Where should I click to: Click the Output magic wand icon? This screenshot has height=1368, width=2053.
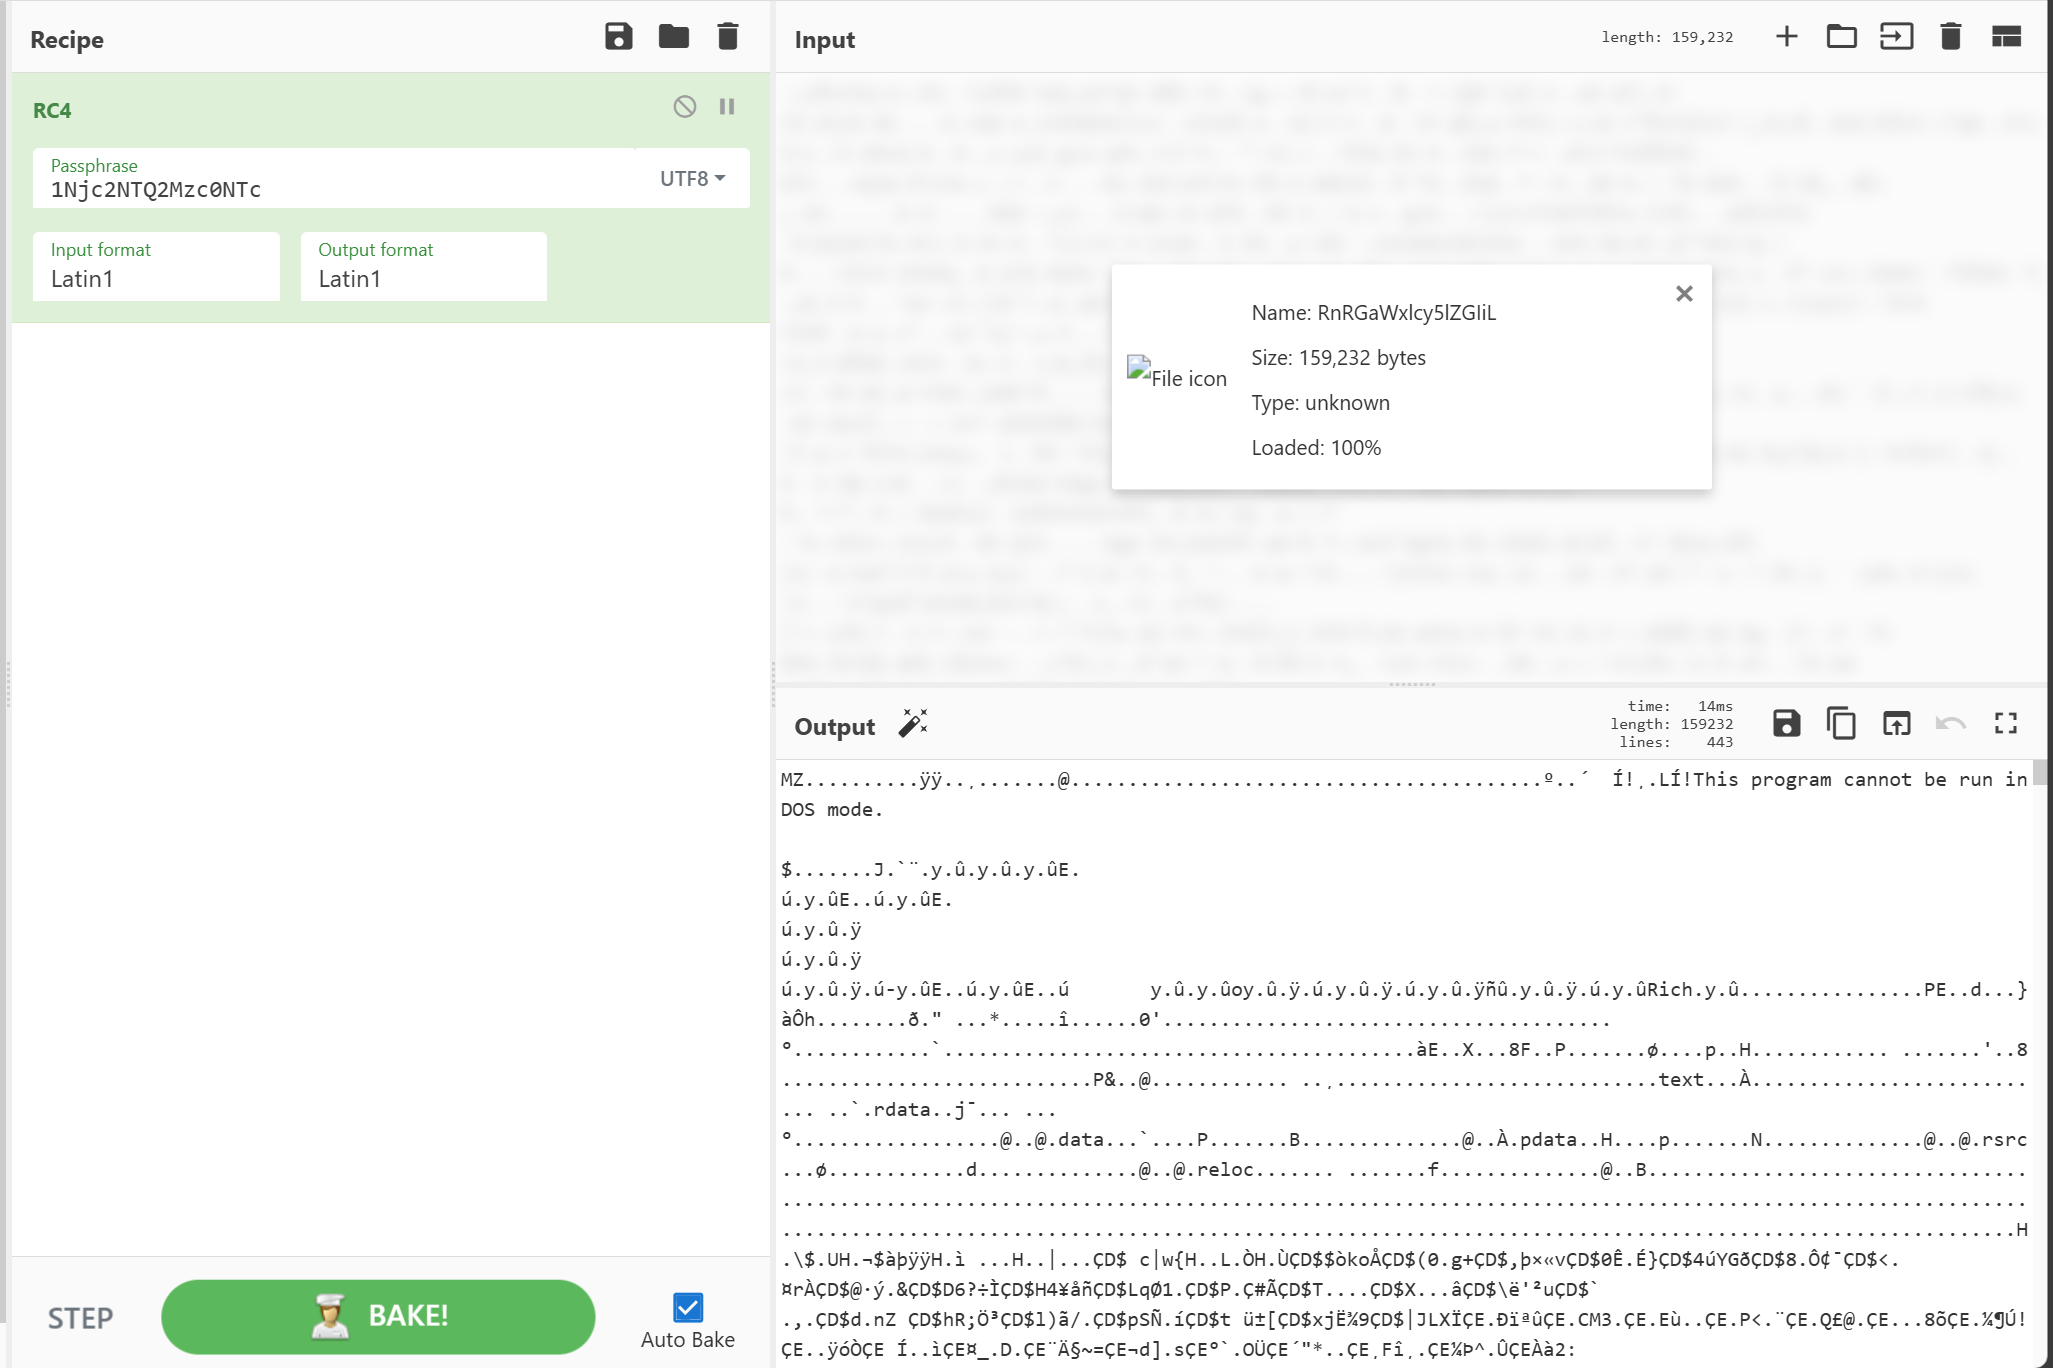(x=912, y=724)
